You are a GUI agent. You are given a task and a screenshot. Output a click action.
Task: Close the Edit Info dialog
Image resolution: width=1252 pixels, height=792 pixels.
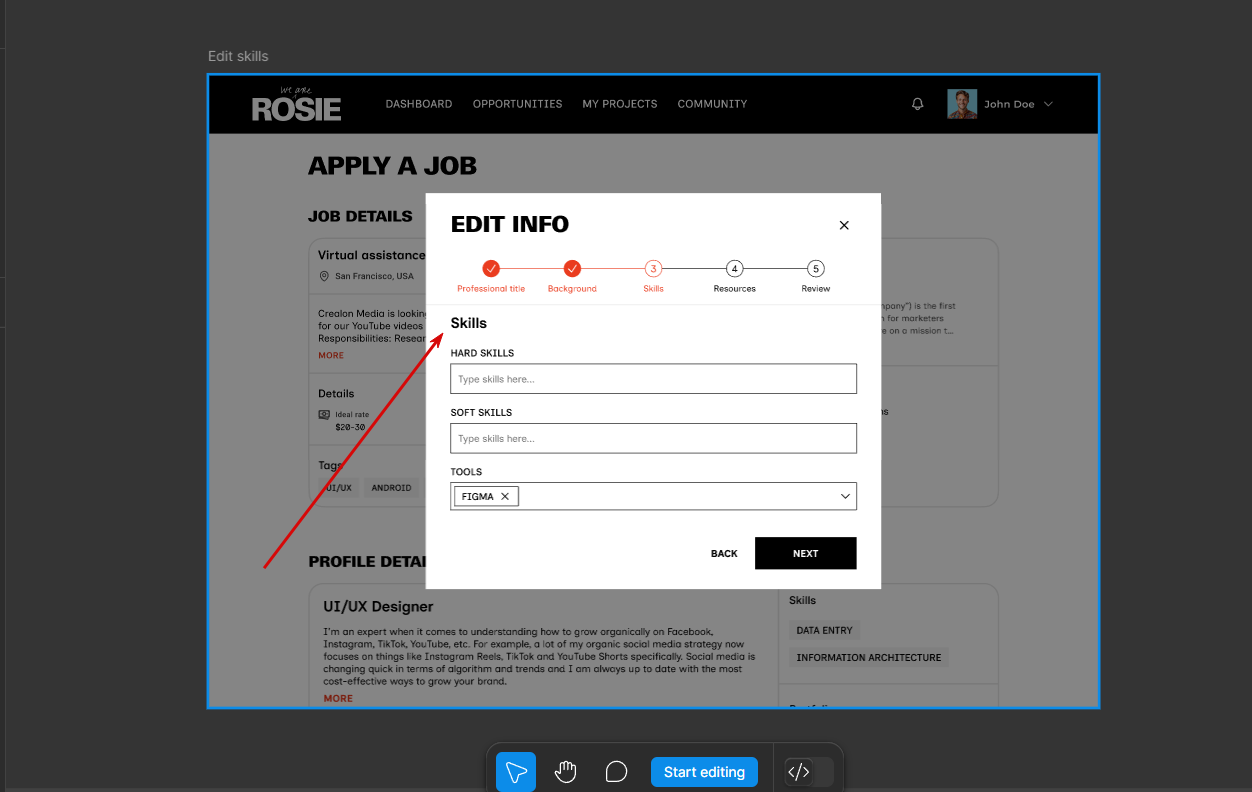(844, 225)
